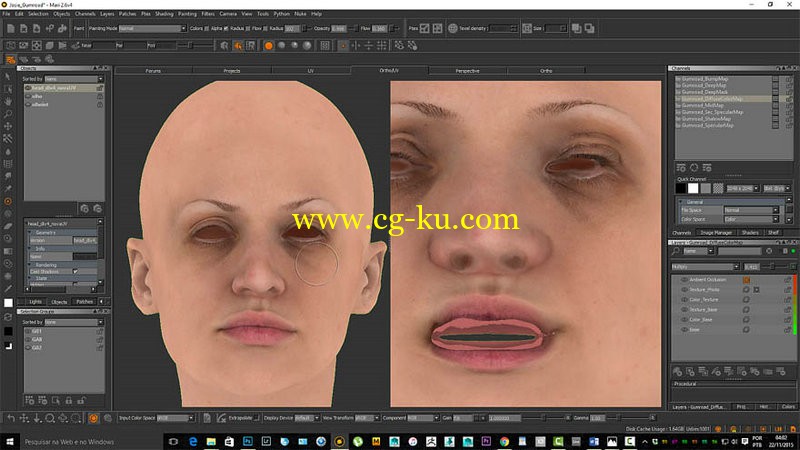The image size is (800, 450).
Task: Collapse the General section expander
Action: click(681, 202)
